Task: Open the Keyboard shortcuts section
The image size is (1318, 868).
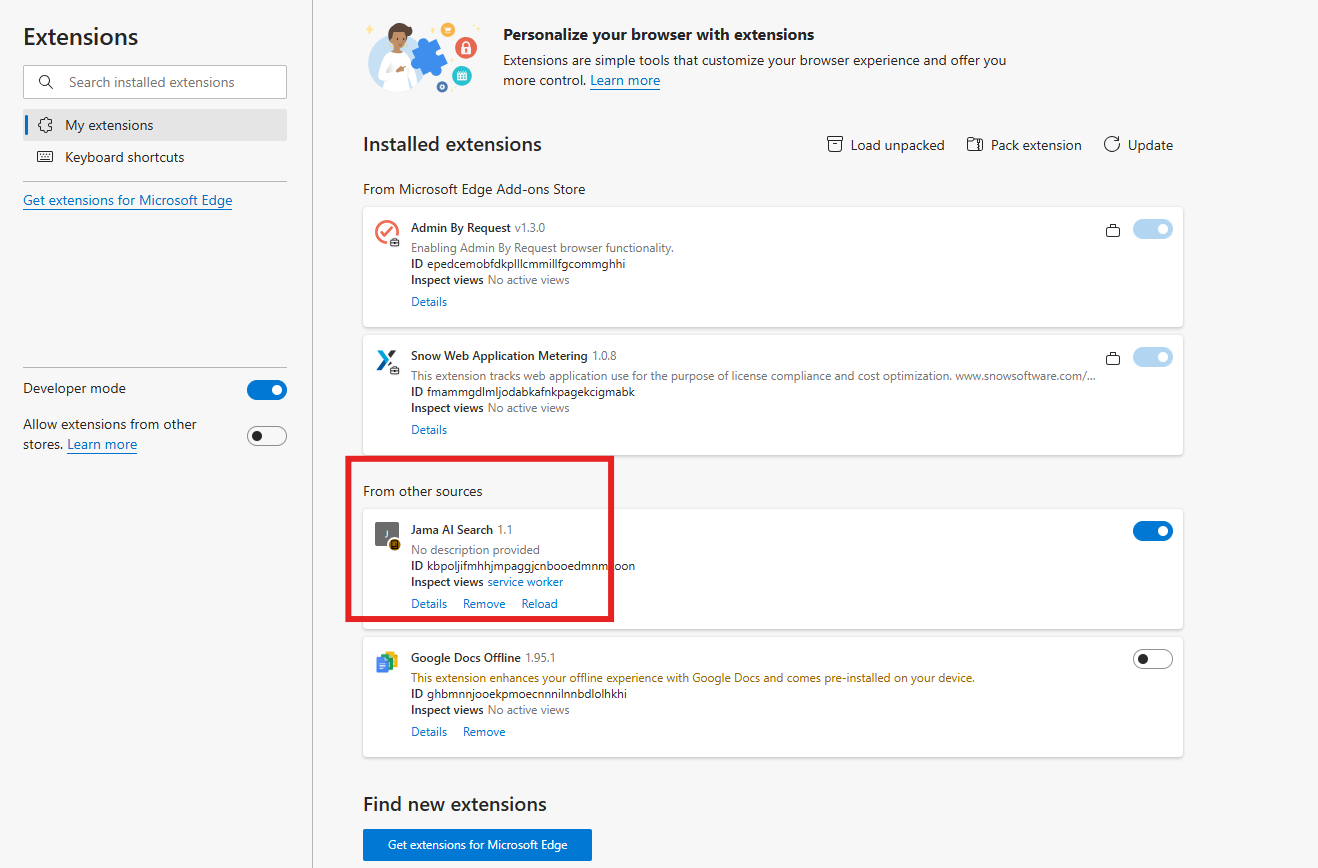Action: [x=155, y=157]
